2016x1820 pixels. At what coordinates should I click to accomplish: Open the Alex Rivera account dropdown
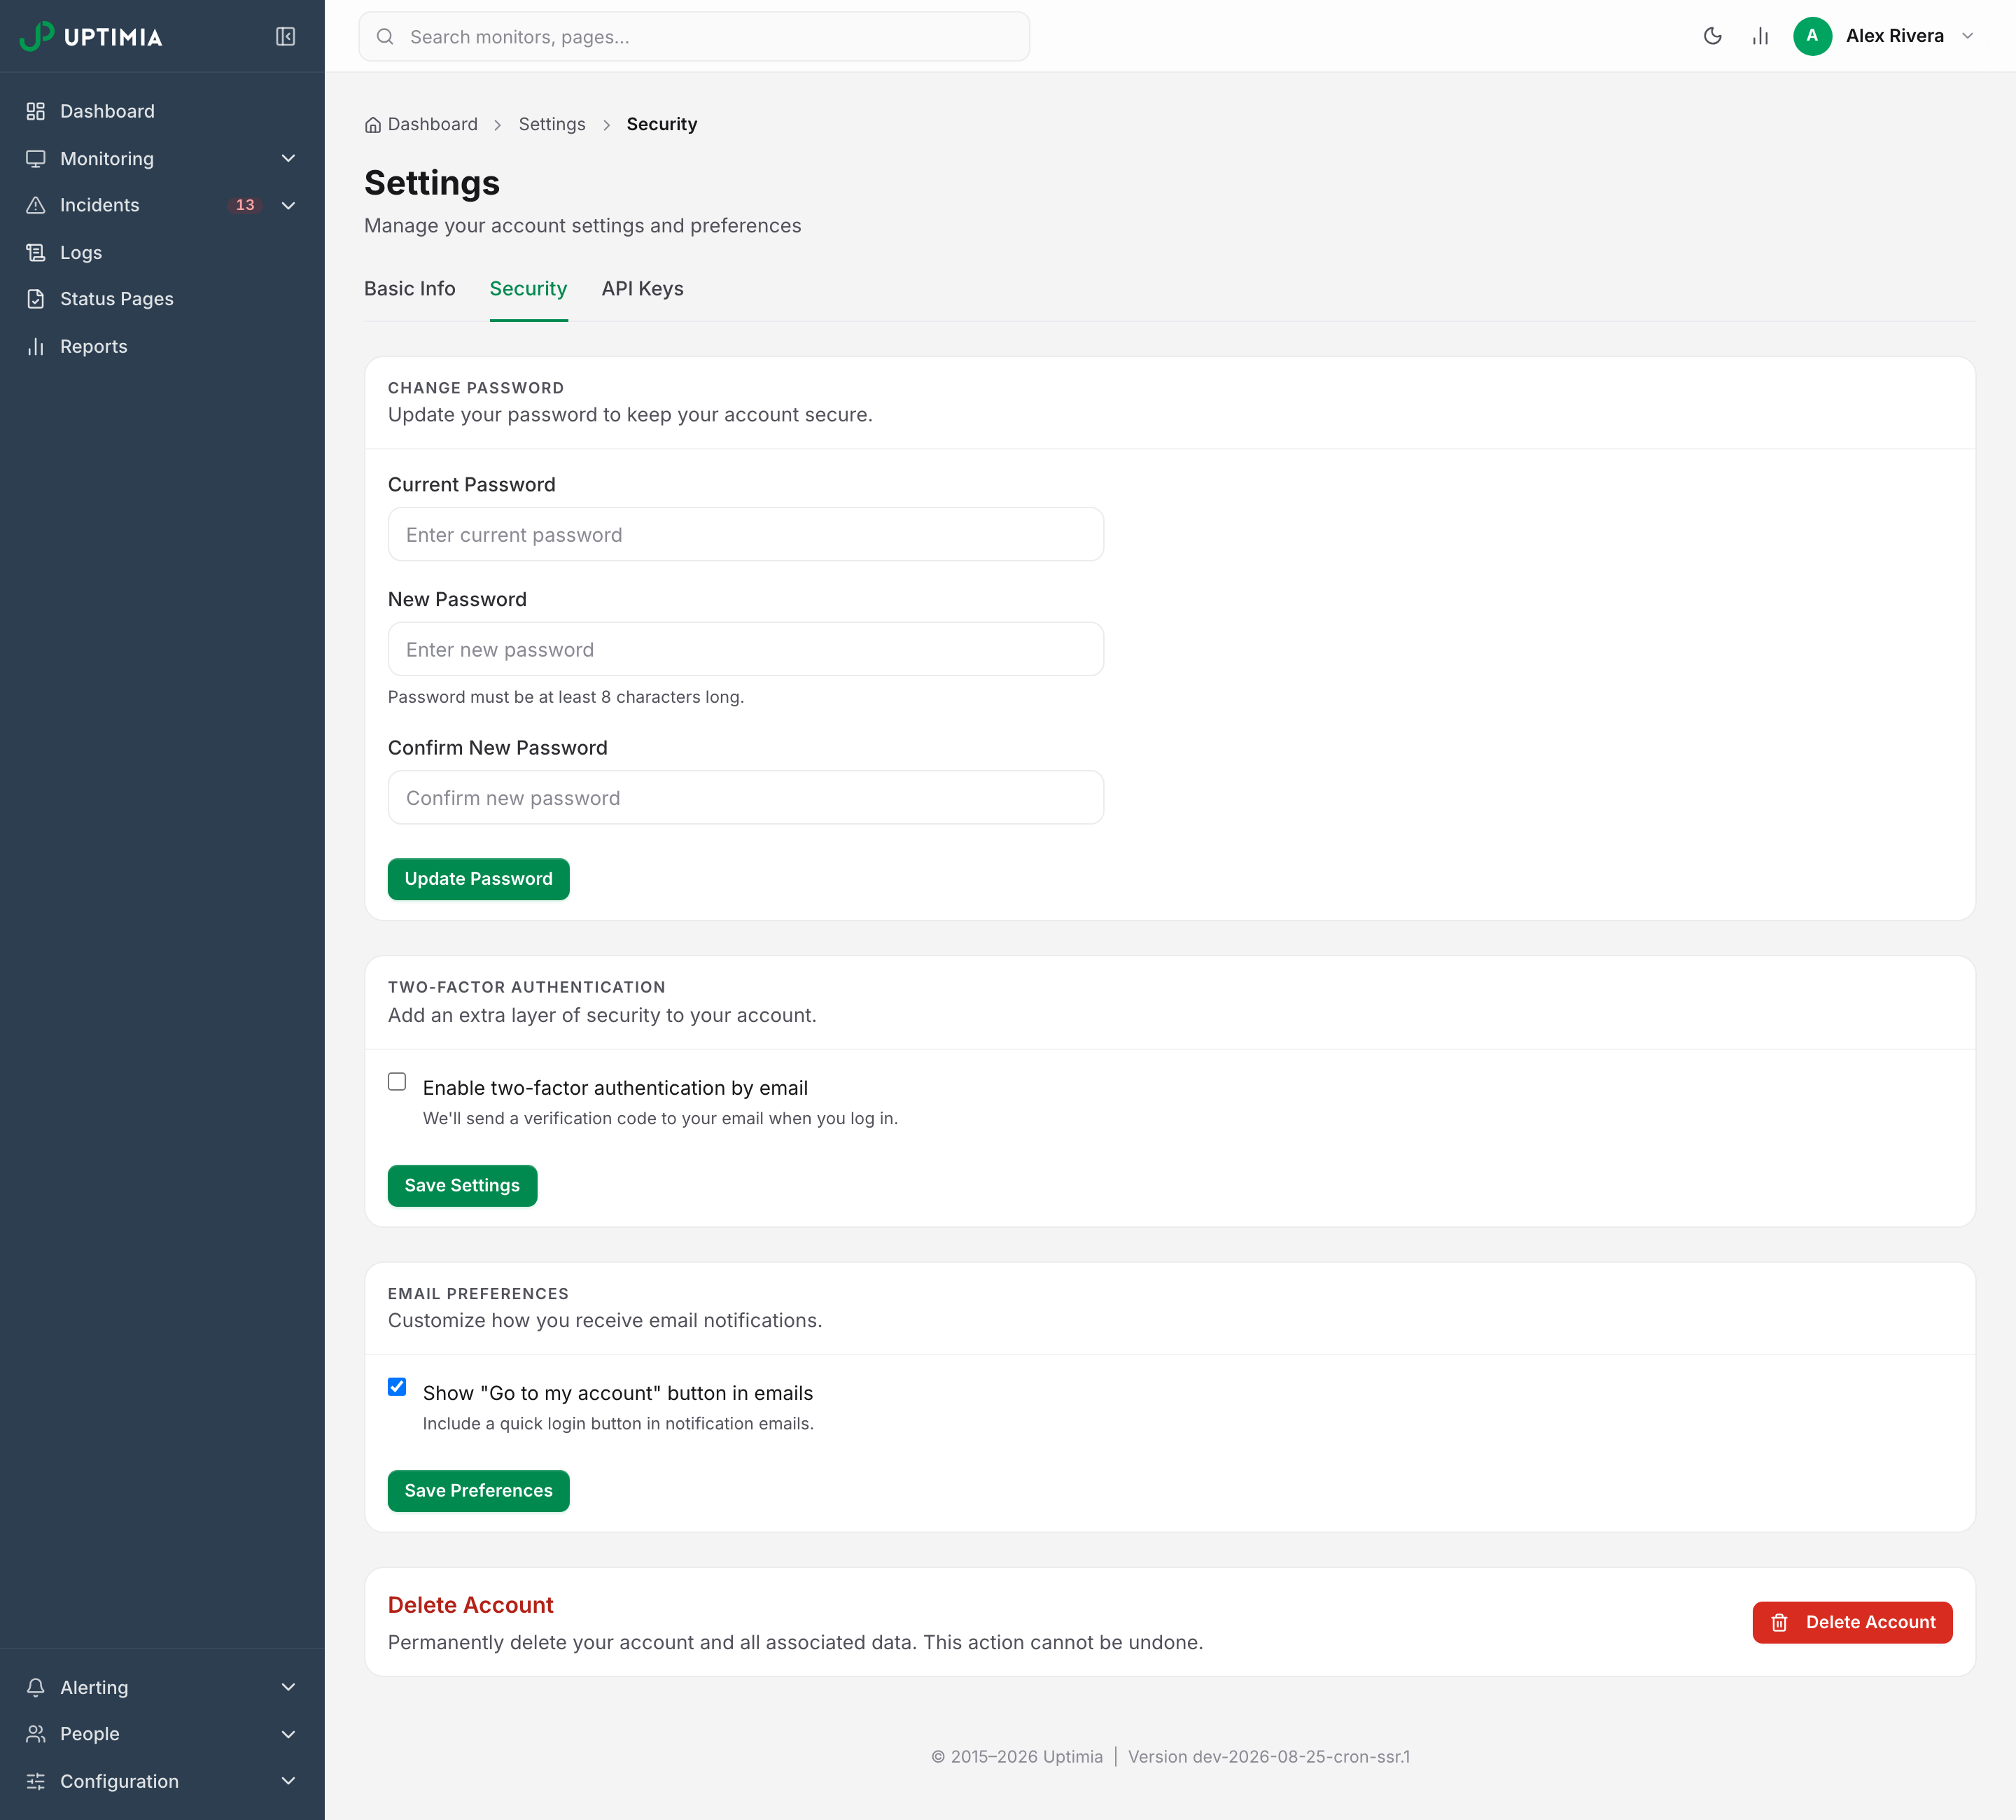click(1884, 36)
